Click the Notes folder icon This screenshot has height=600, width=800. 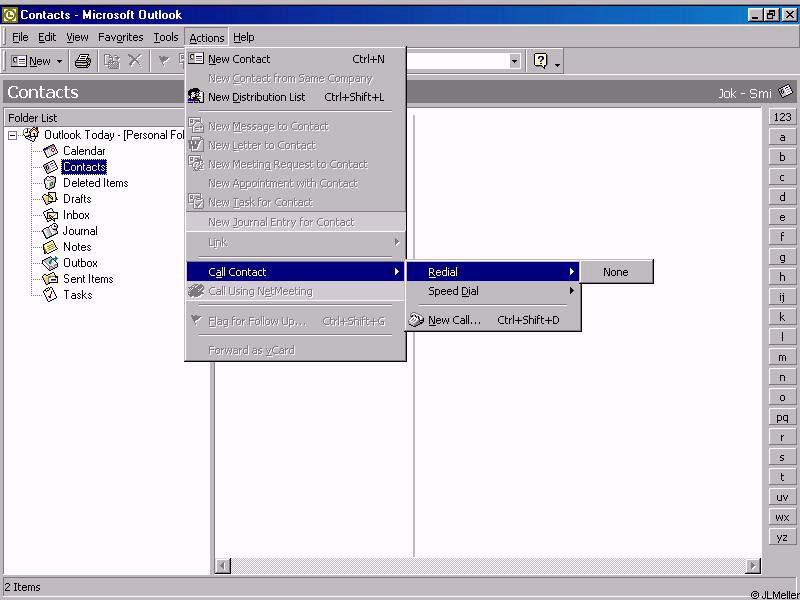50,247
